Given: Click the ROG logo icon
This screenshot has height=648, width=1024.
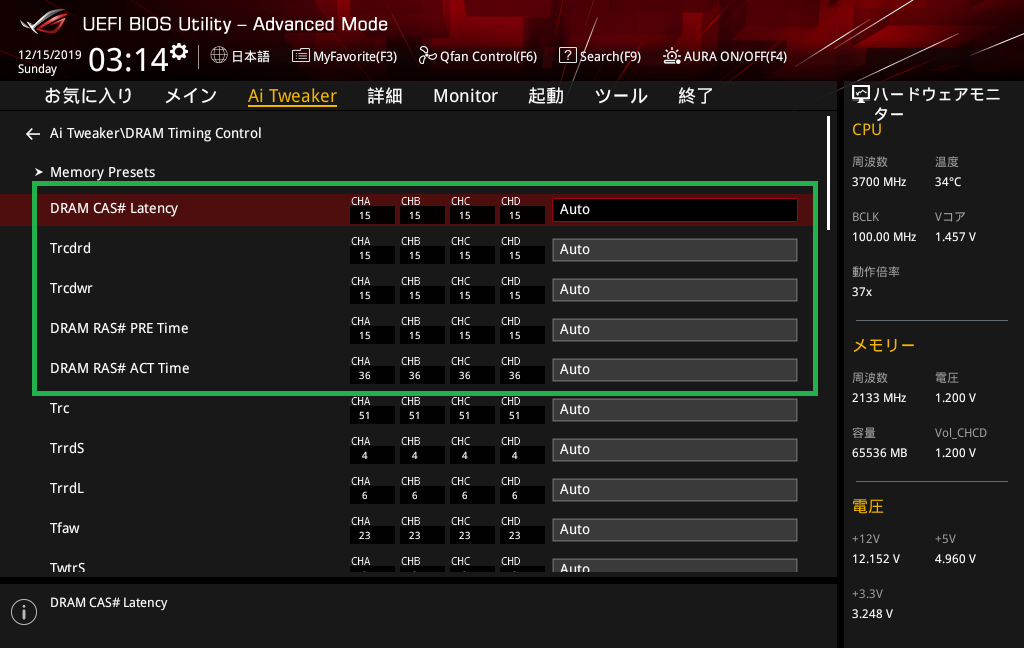Looking at the screenshot, I should (x=44, y=22).
